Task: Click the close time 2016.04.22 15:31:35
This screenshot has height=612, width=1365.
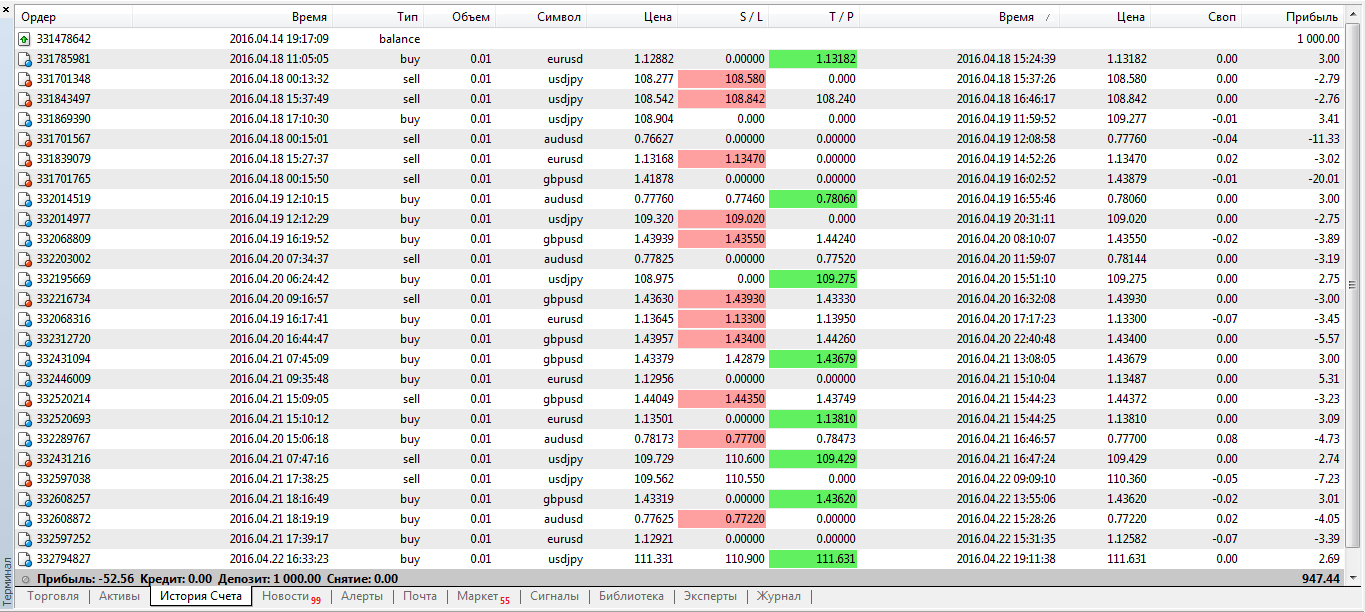Action: pyautogui.click(x=1006, y=539)
